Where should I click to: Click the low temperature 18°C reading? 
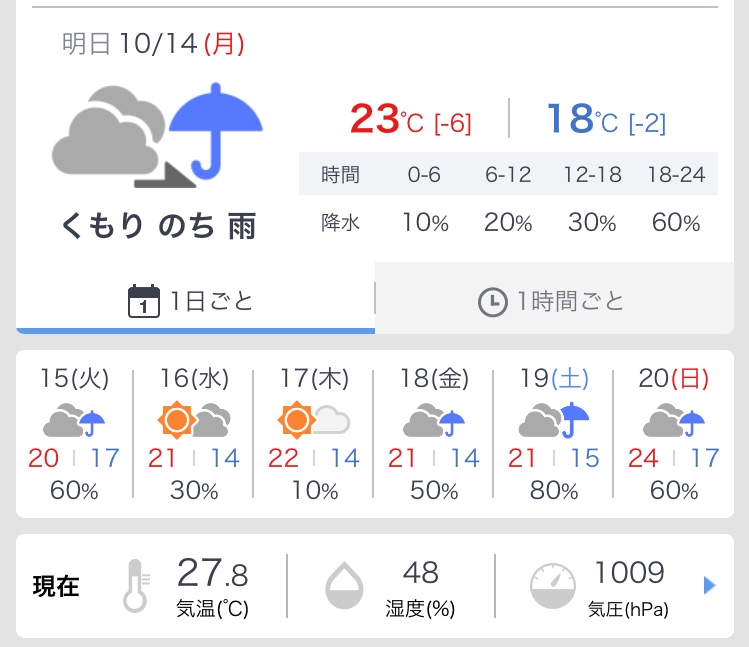606,120
